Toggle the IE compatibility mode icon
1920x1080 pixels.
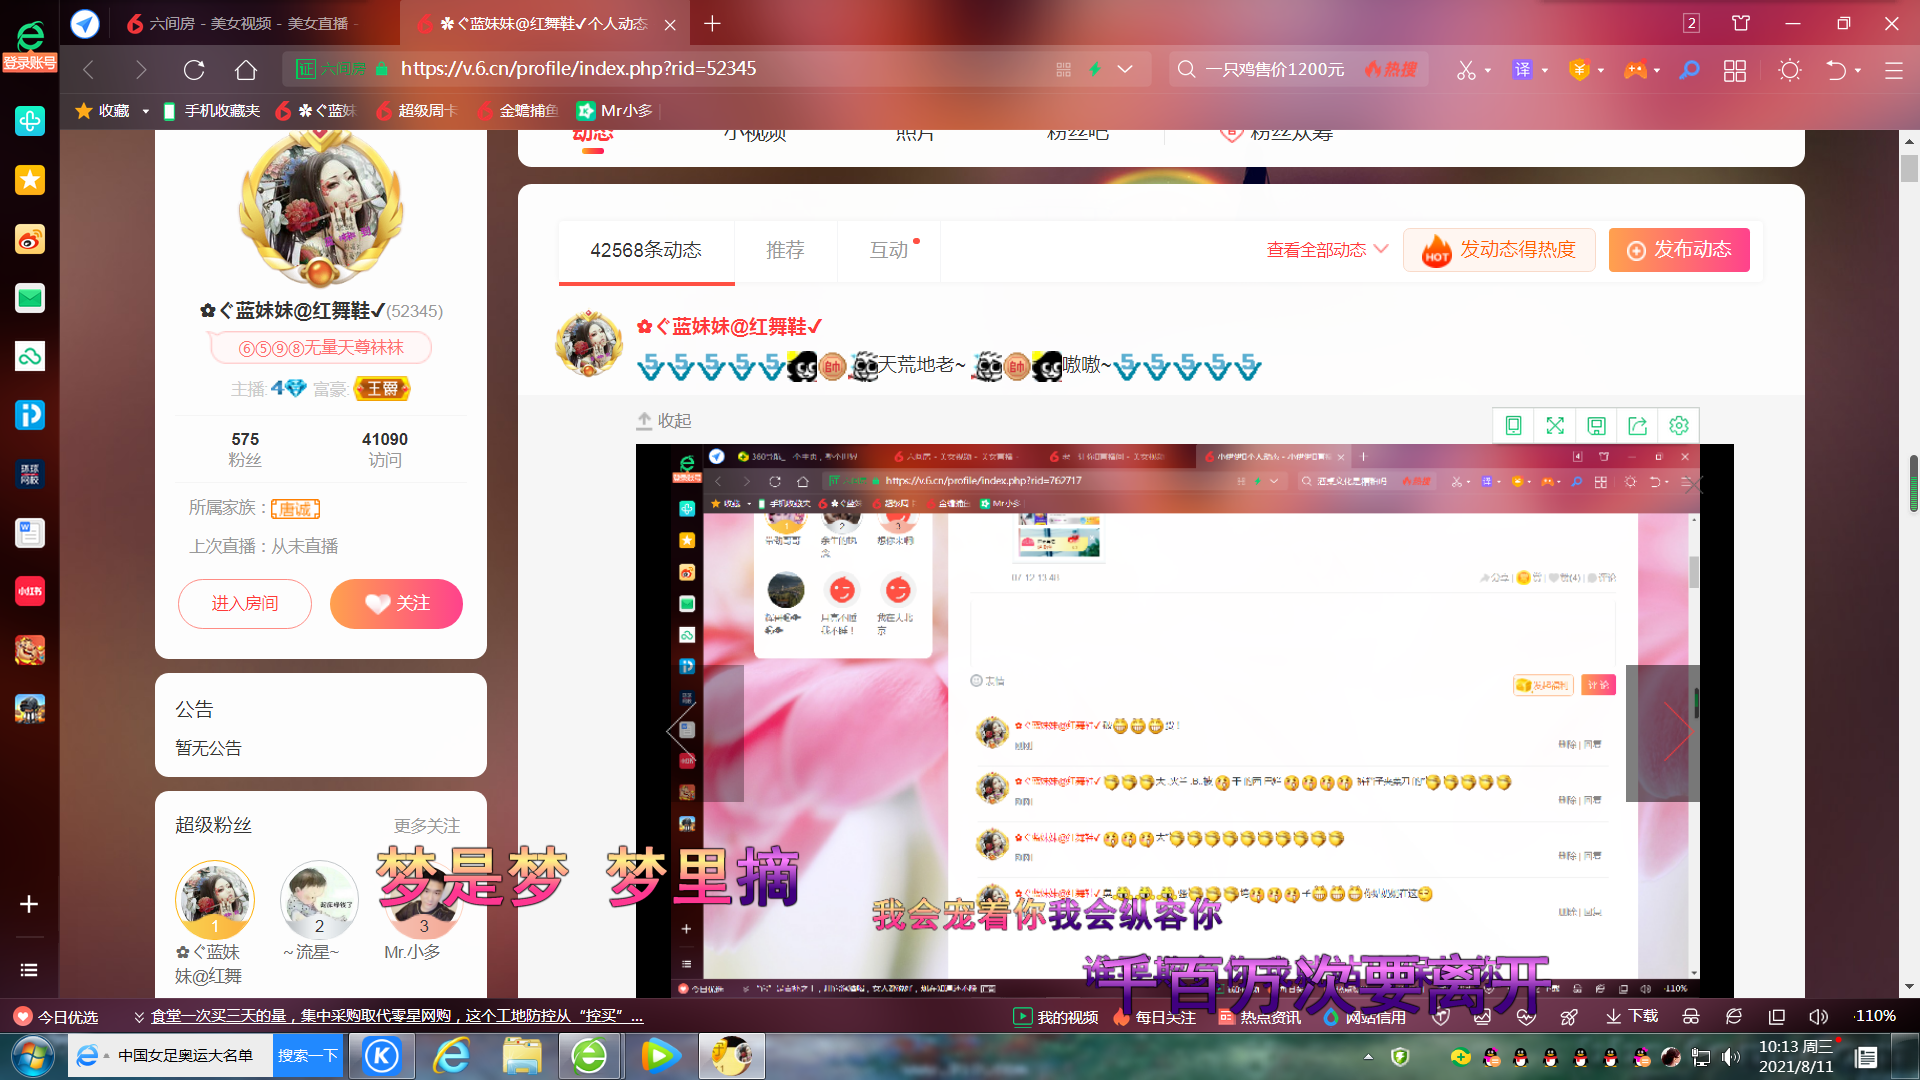click(x=1734, y=1017)
